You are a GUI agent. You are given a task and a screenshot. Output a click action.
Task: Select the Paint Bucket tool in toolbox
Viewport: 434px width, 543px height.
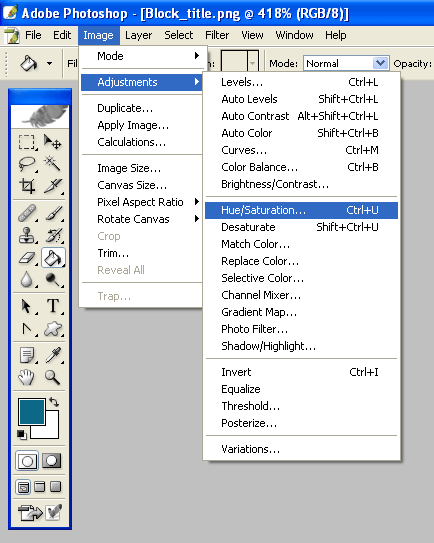pyautogui.click(x=53, y=258)
